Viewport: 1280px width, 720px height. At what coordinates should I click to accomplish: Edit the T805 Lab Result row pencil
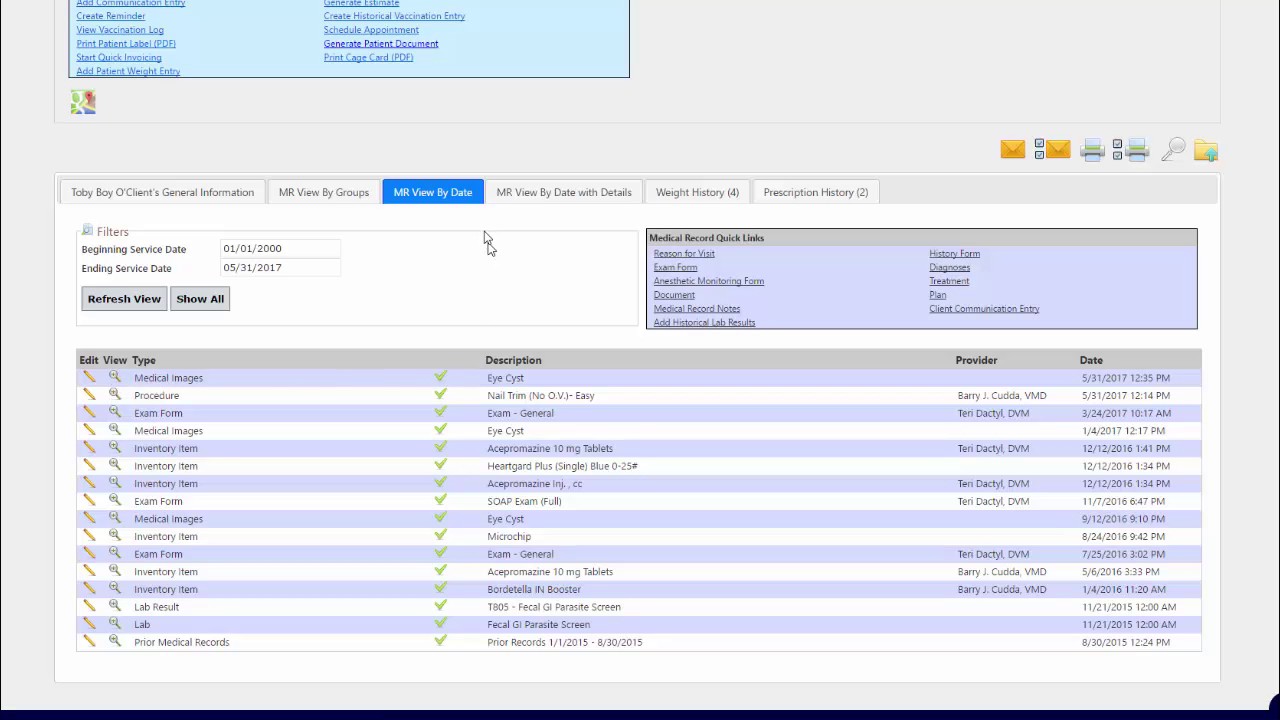point(89,606)
